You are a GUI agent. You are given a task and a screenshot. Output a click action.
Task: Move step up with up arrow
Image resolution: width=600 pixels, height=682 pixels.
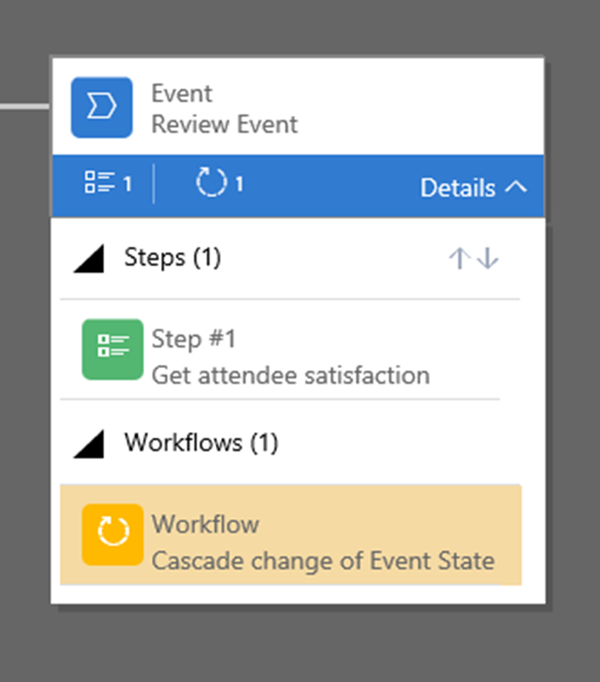(459, 258)
